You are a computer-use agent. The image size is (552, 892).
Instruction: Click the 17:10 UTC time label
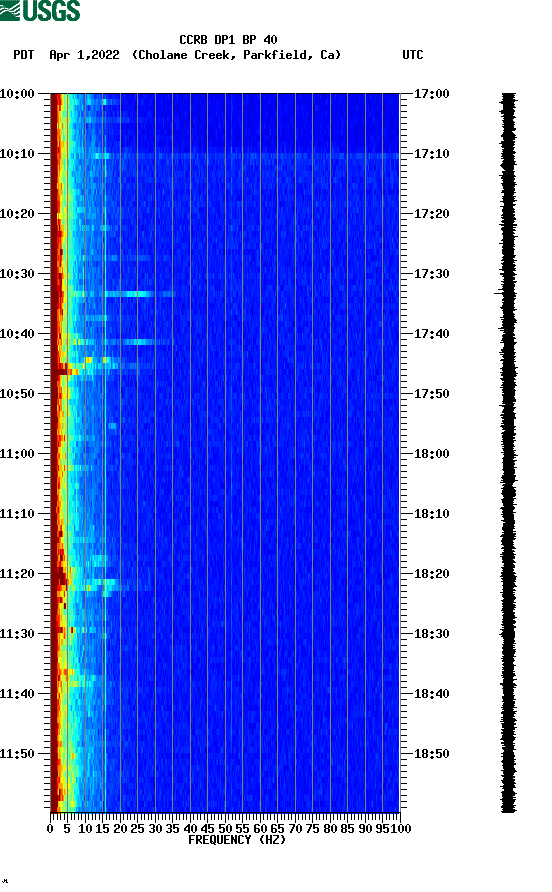(x=431, y=154)
